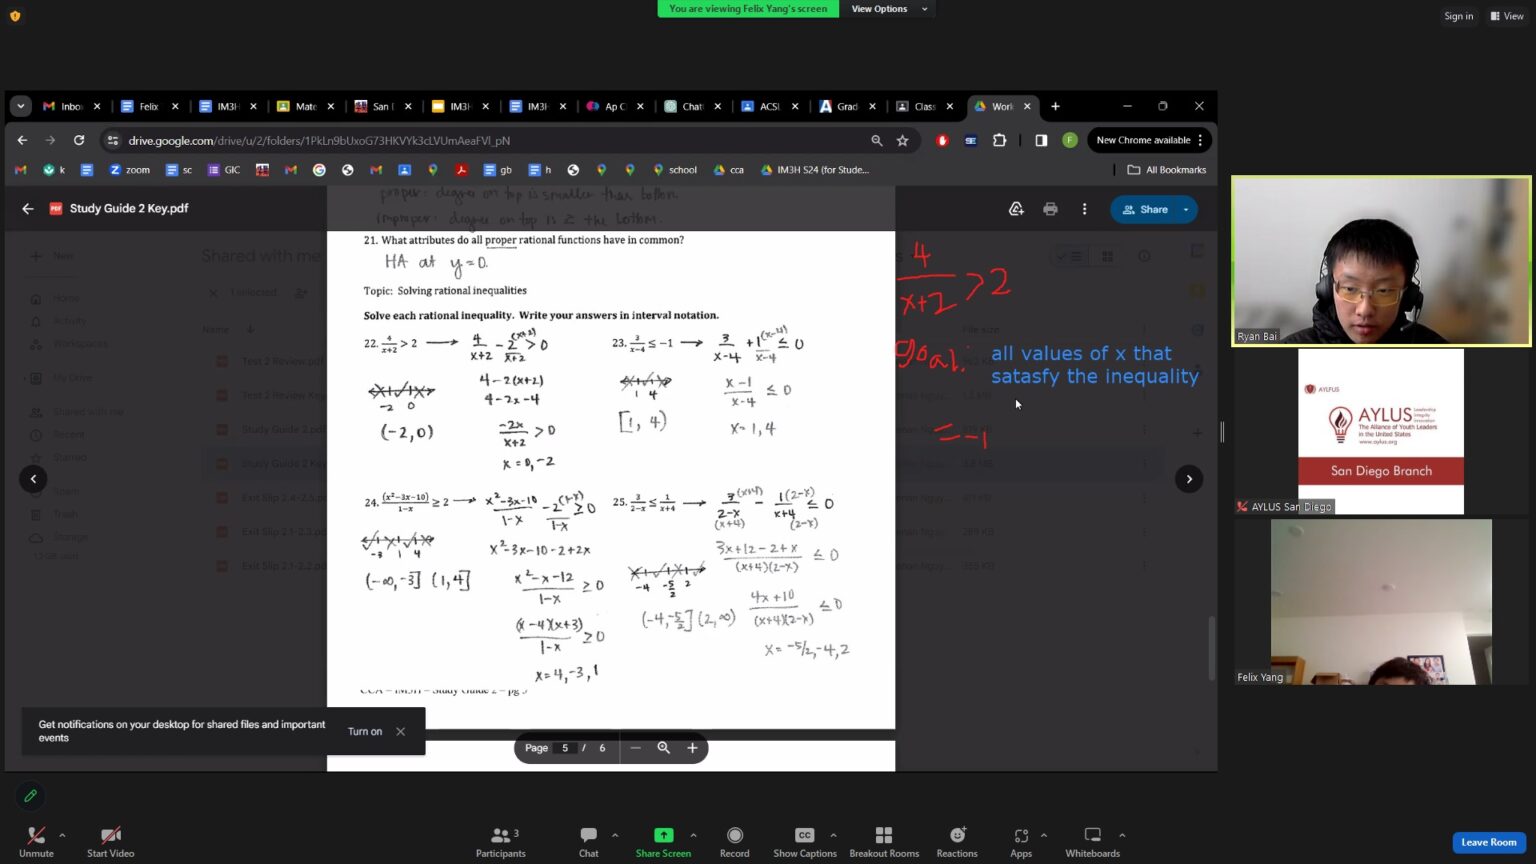The height and width of the screenshot is (864, 1536).
Task: Click the Leave Room button
Action: (x=1488, y=842)
